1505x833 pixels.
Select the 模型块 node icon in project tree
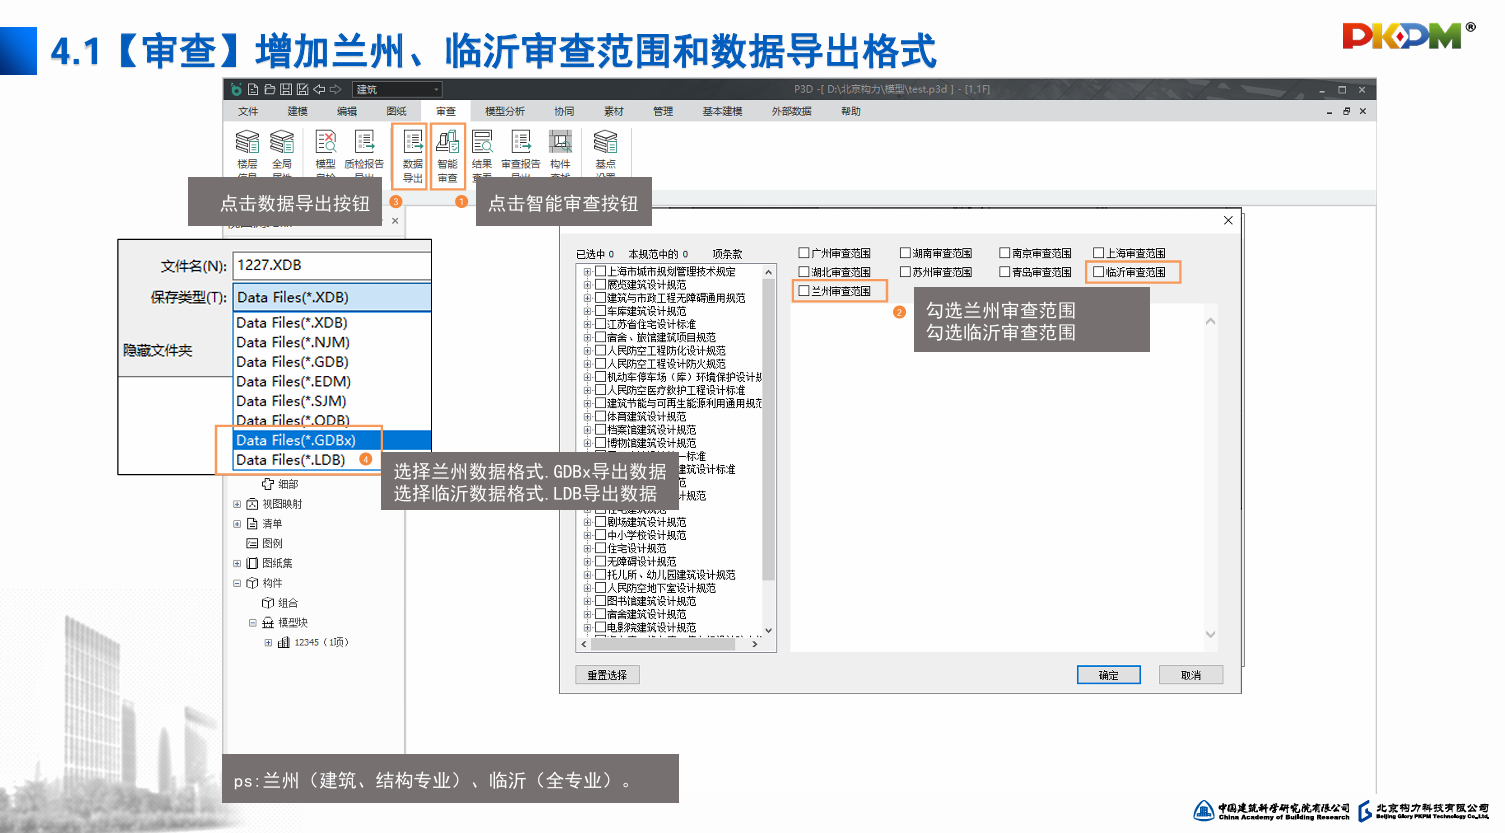coord(268,622)
